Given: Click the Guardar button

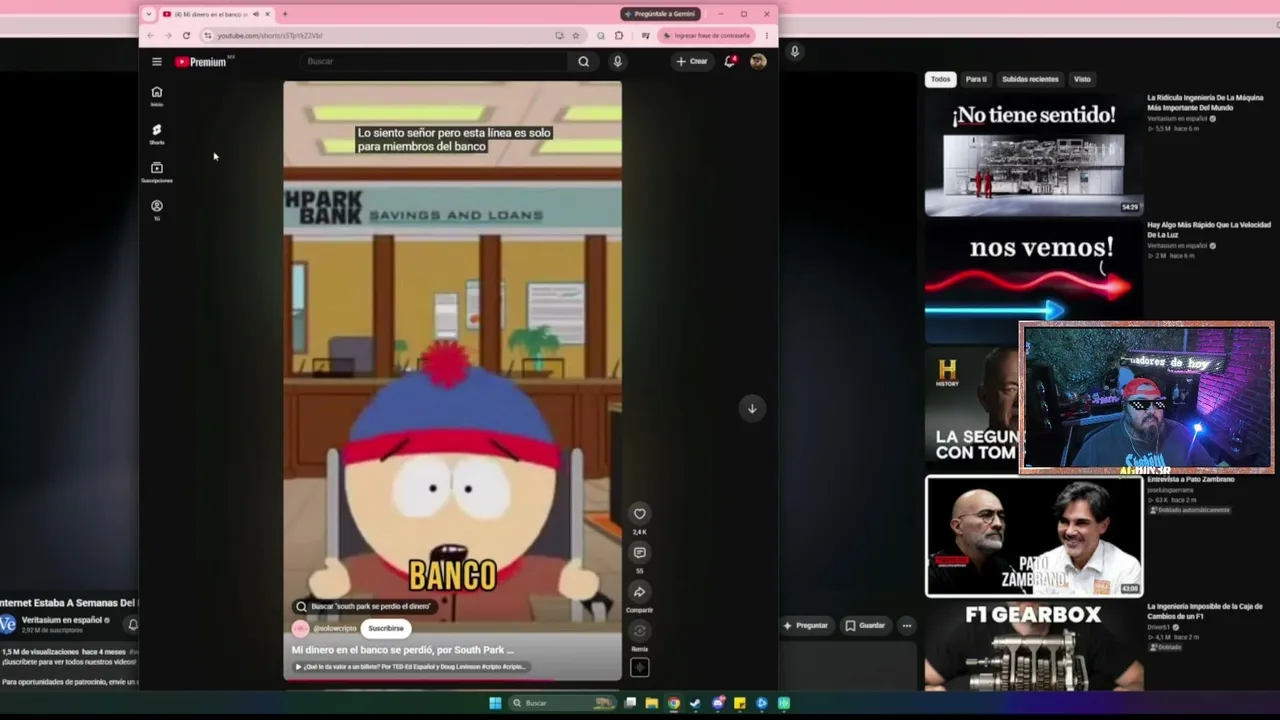Looking at the screenshot, I should 866,626.
